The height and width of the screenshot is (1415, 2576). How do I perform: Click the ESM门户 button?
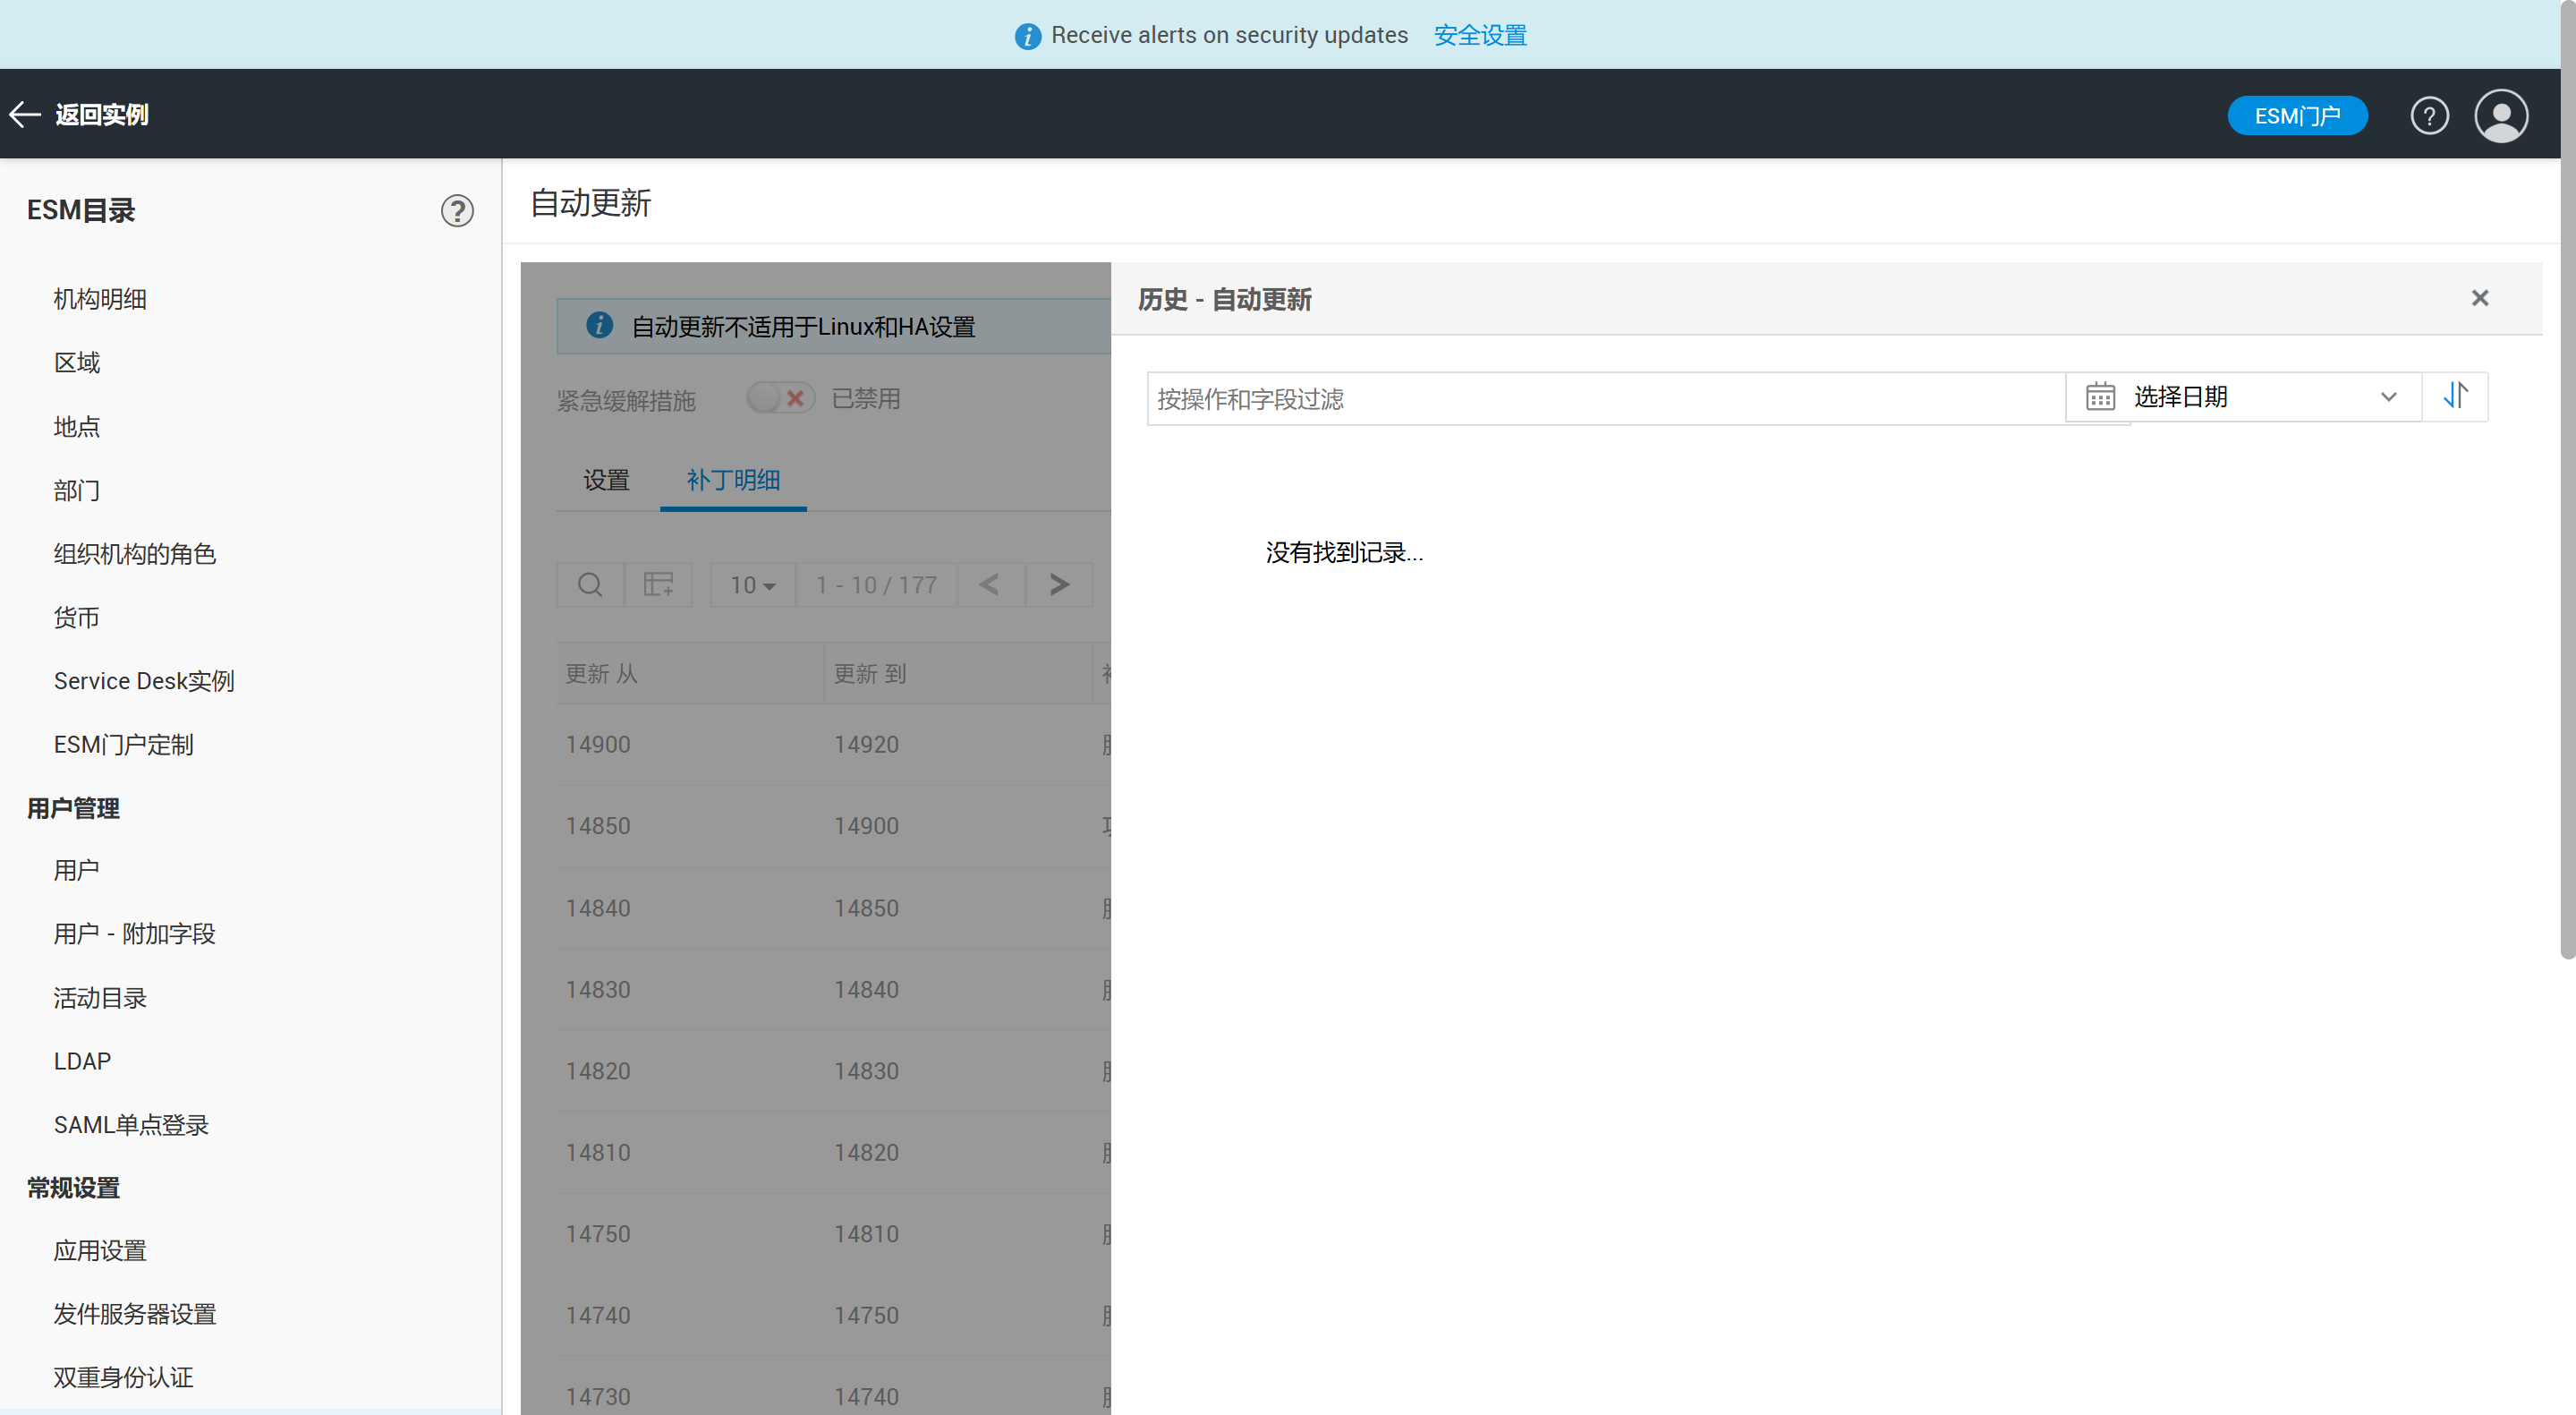tap(2296, 116)
